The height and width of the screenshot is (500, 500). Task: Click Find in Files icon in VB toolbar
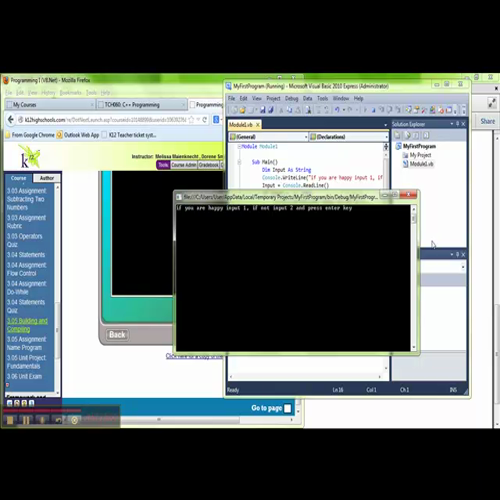[308, 110]
